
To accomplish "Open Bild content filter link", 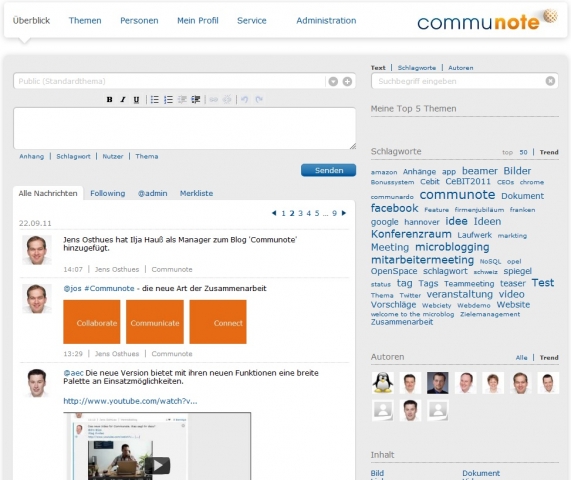I will pos(377,473).
